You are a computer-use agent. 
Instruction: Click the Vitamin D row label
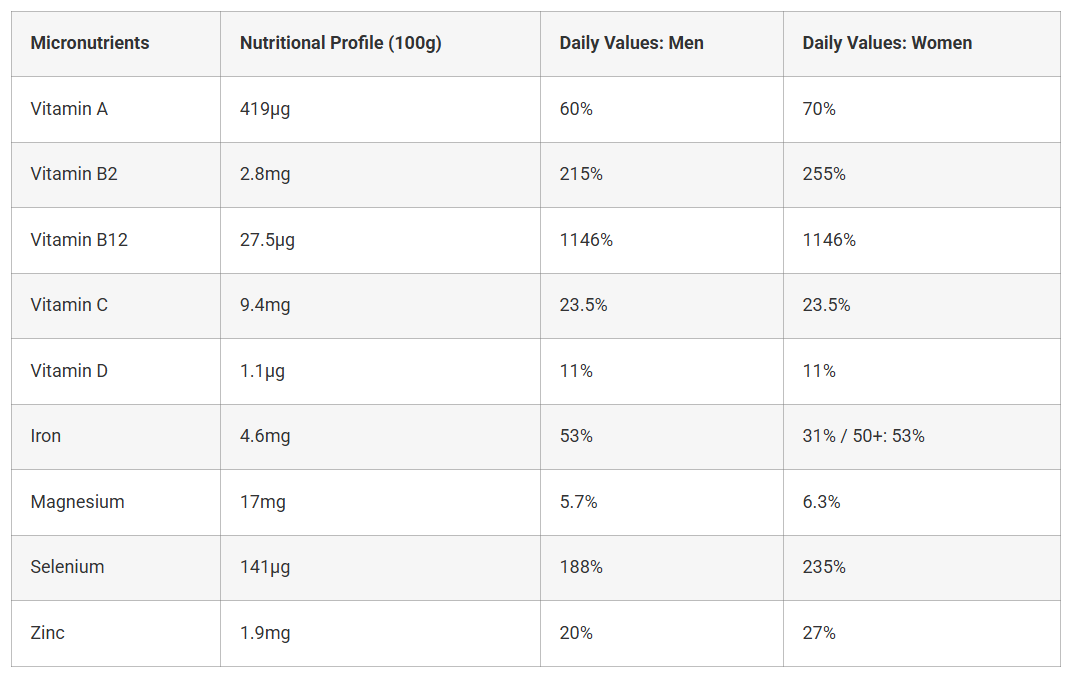pyautogui.click(x=69, y=371)
